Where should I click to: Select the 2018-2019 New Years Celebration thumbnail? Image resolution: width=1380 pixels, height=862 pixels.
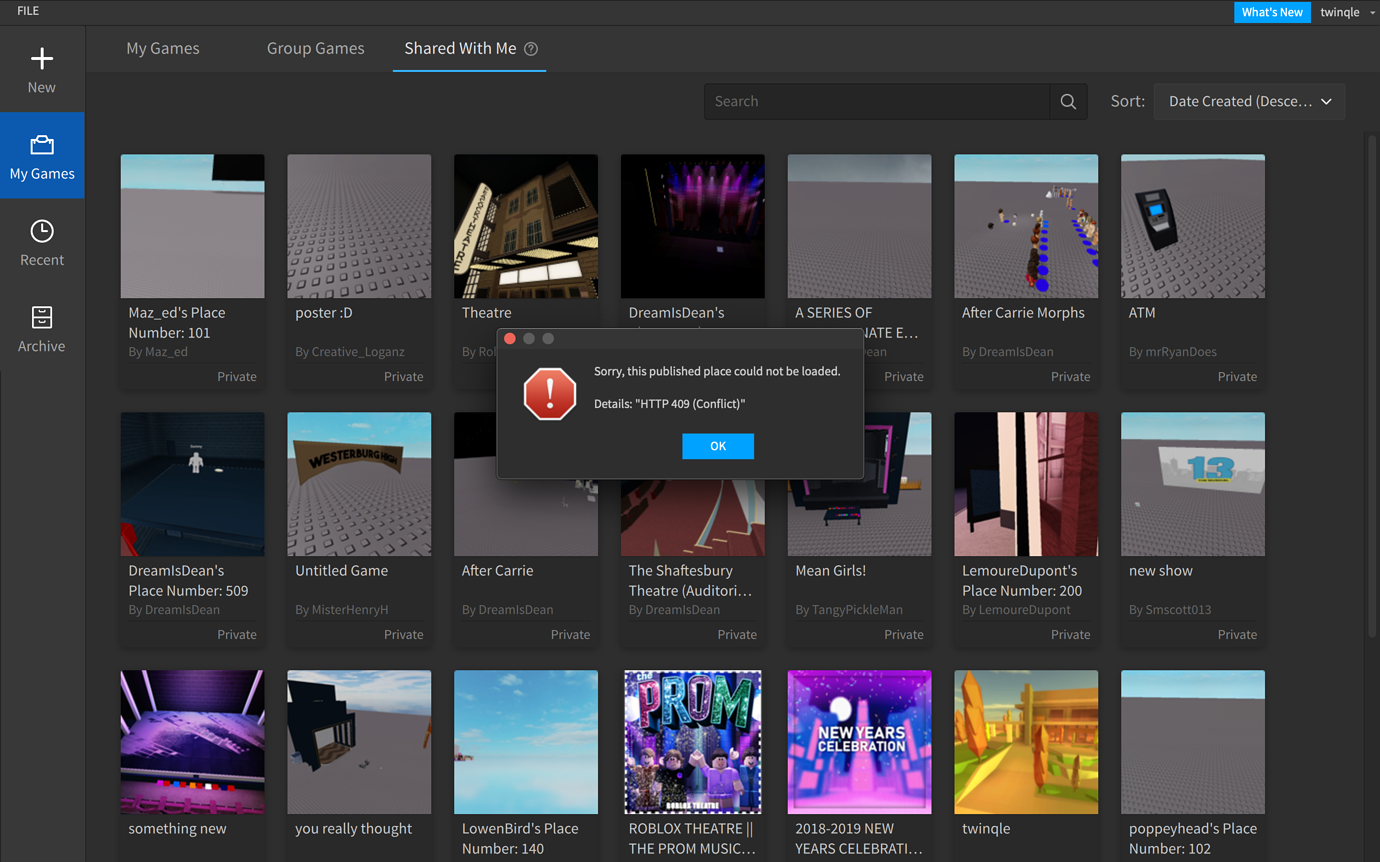[x=859, y=742]
